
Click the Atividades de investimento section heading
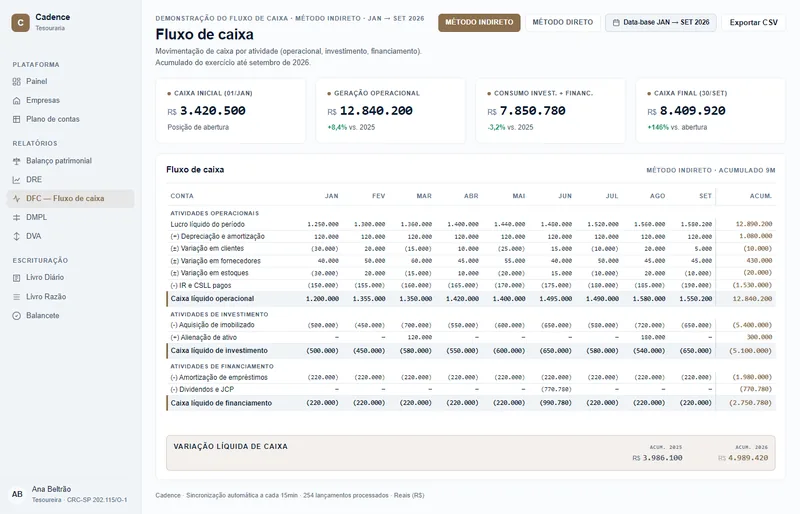tap(219, 314)
